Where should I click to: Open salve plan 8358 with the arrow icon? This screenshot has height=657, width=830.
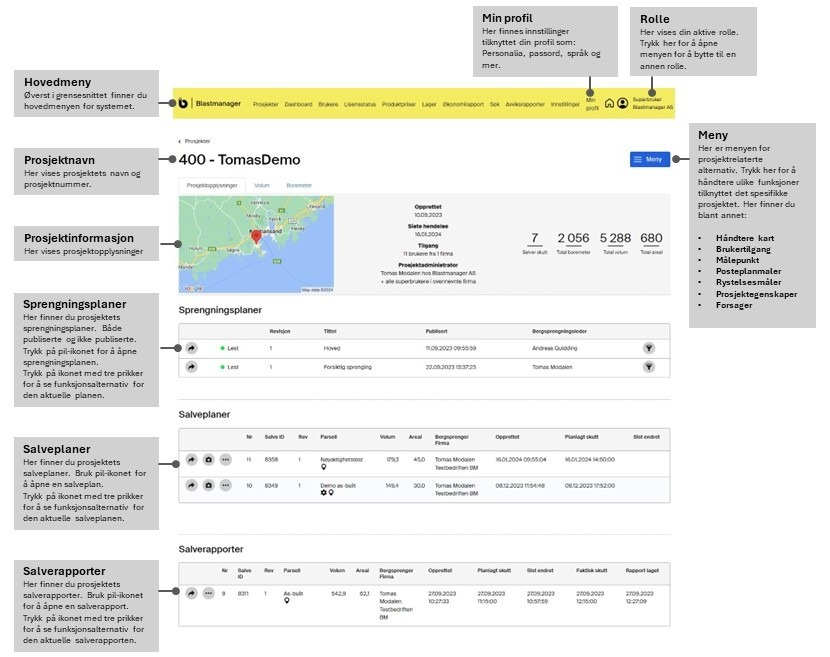192,460
